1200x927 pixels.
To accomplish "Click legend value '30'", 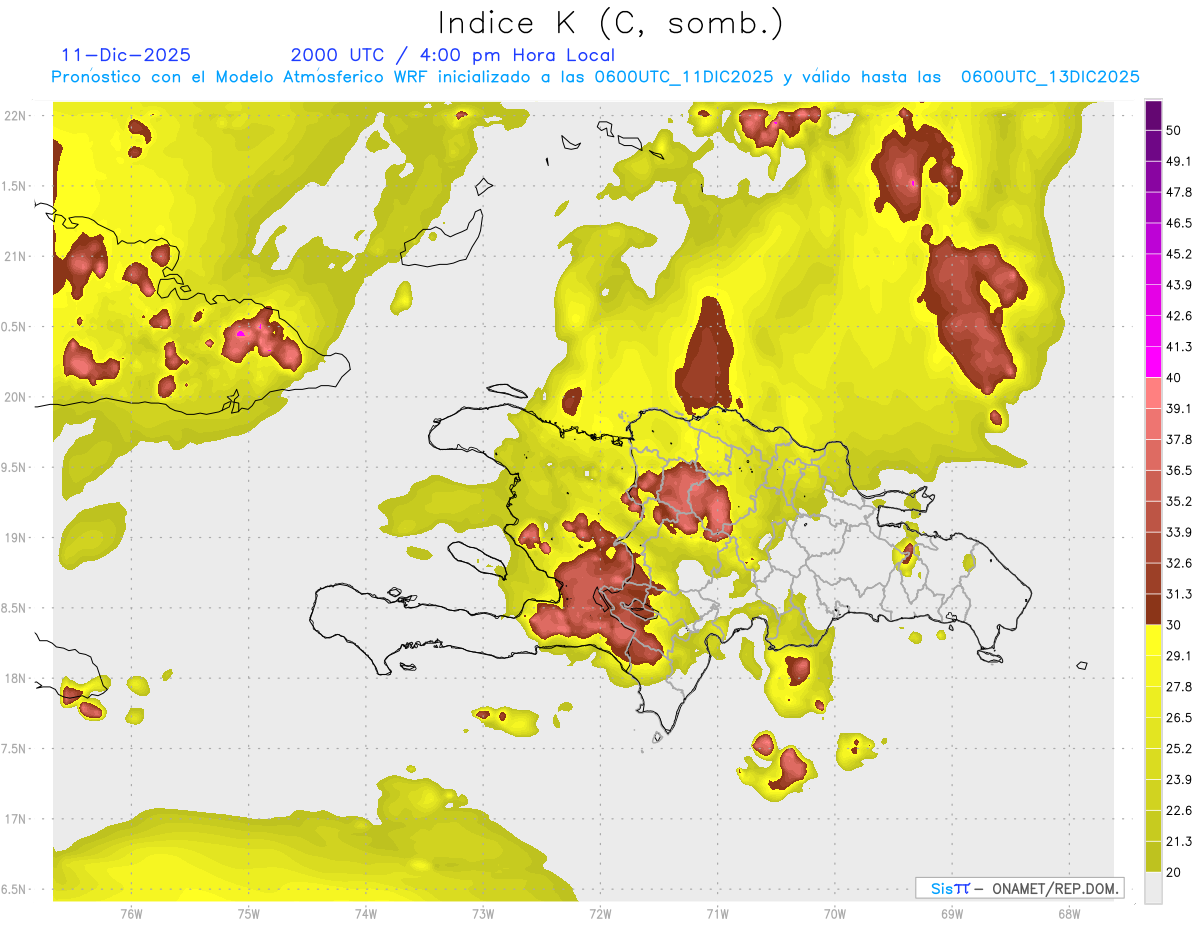I will click(x=1175, y=625).
